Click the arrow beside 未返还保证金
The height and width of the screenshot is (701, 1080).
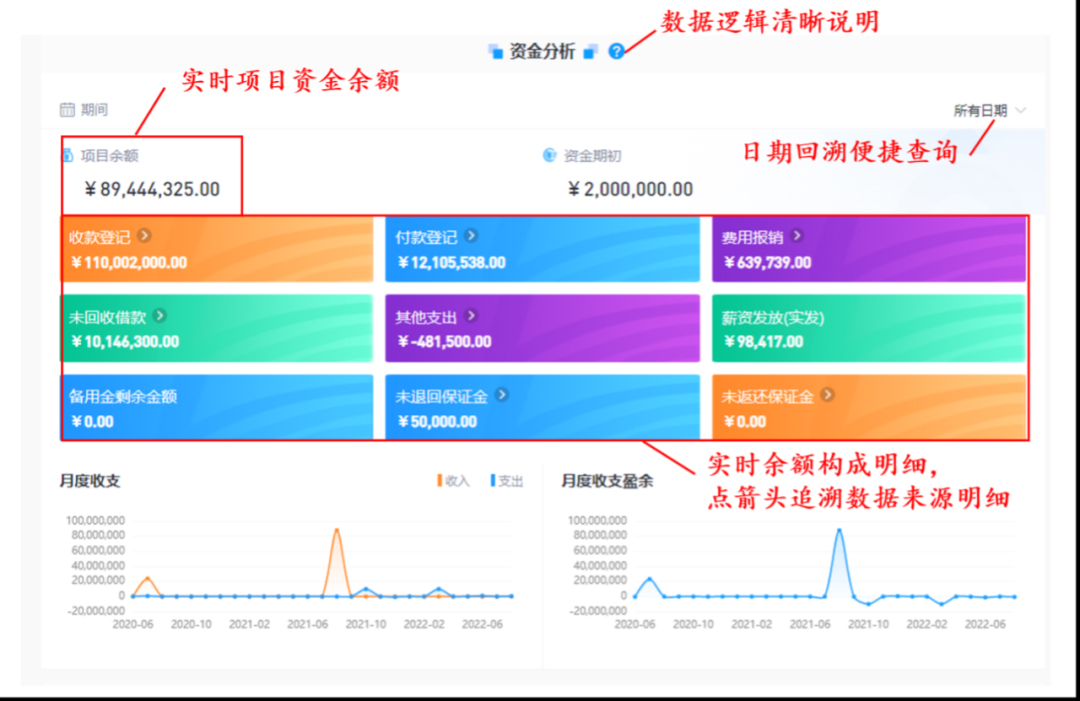tap(828, 395)
